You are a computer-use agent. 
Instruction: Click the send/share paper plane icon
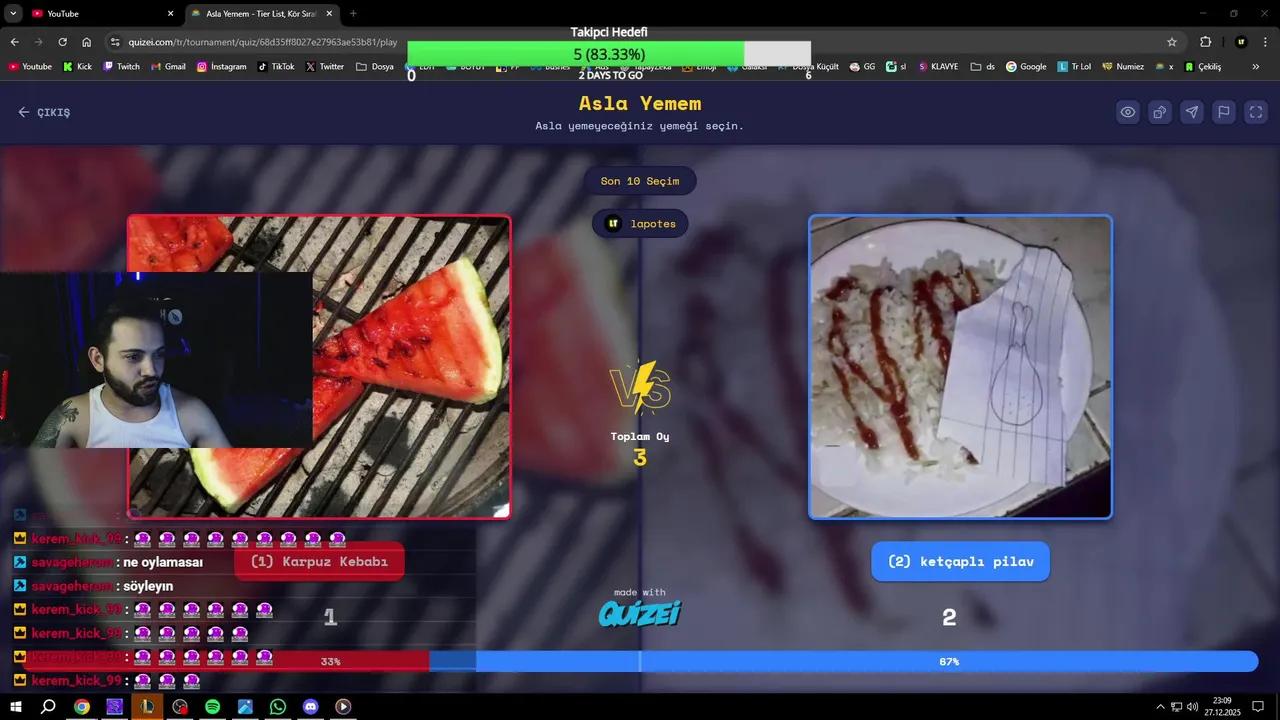click(1192, 112)
